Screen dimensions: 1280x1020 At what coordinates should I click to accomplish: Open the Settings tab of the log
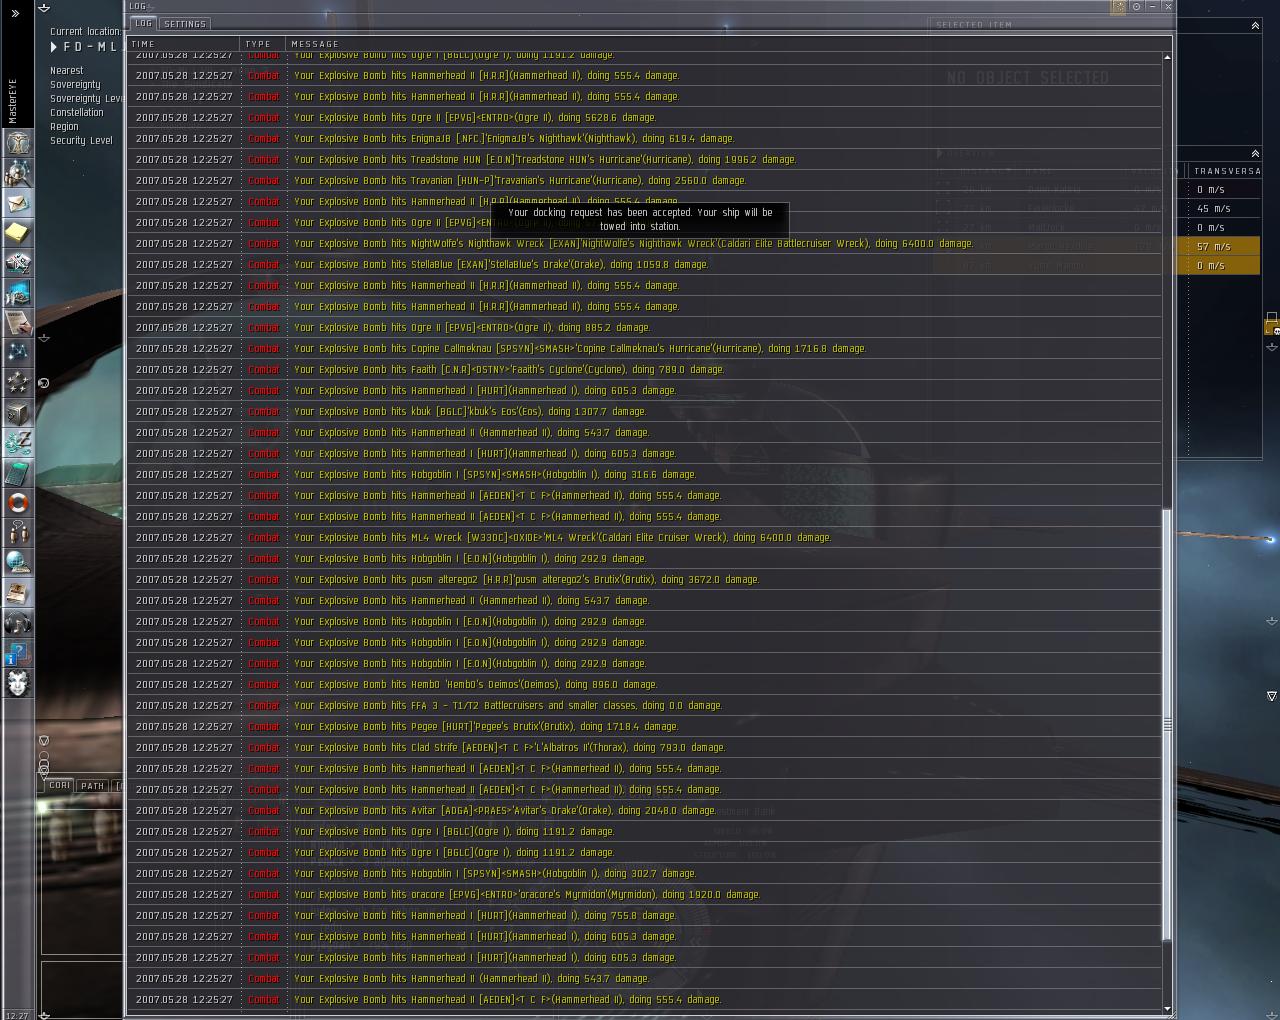coord(185,24)
